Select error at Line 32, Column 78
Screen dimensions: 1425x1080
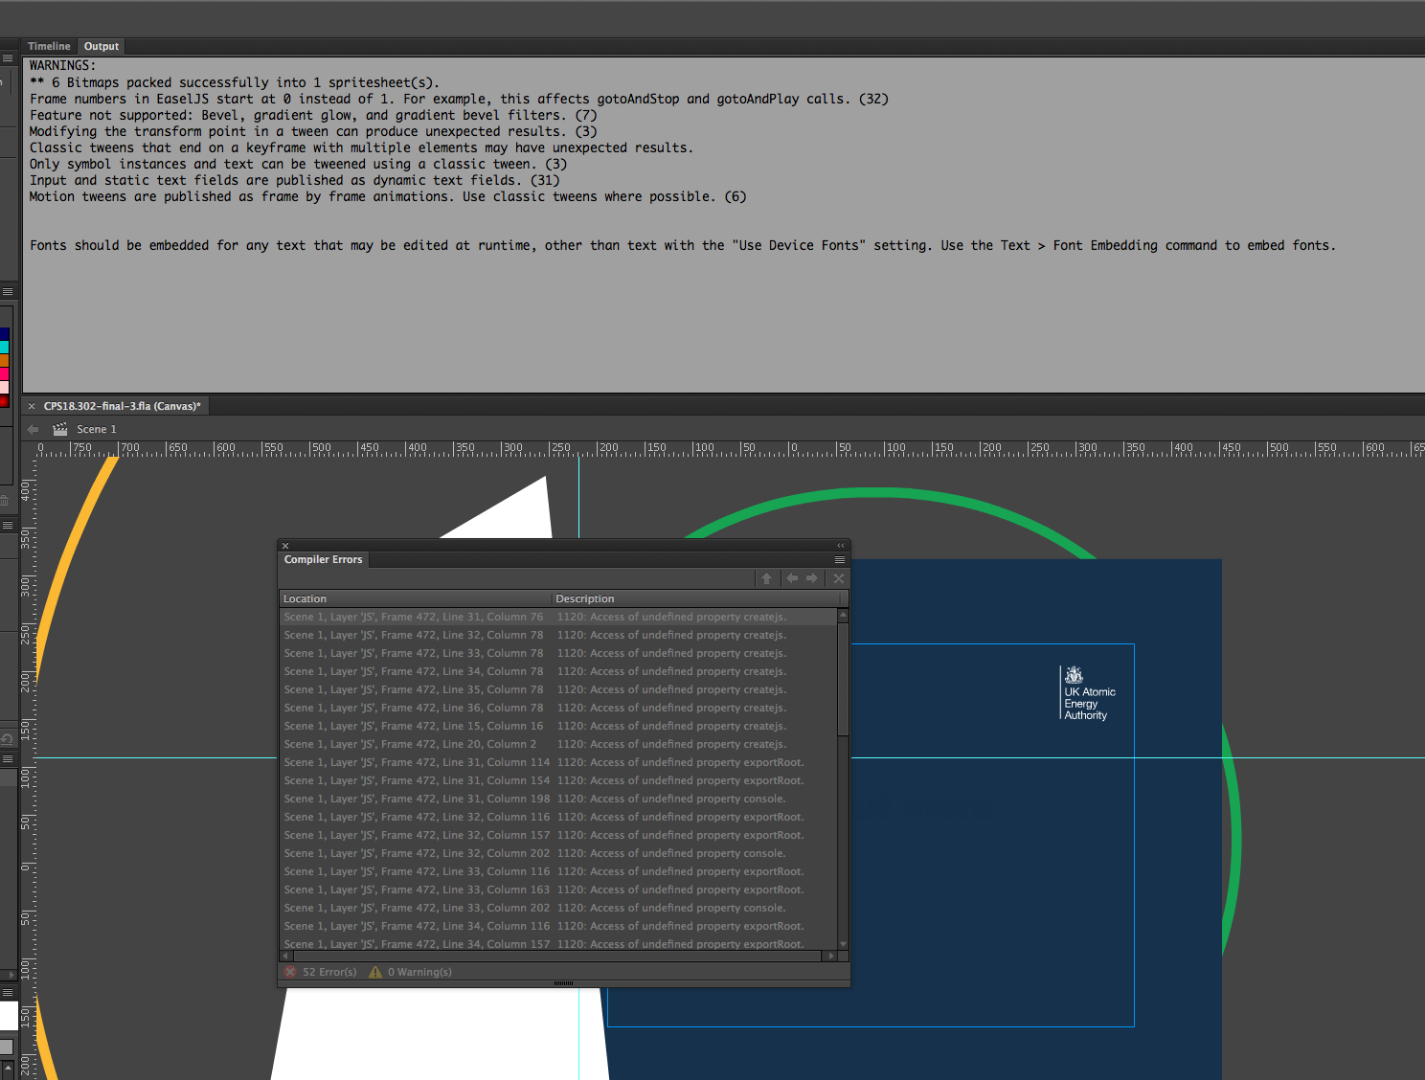(x=558, y=635)
